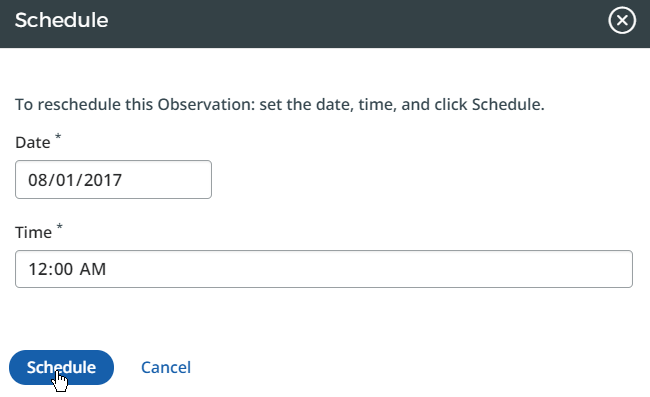
Task: Close the Schedule dialog with the X icon
Action: (622, 20)
